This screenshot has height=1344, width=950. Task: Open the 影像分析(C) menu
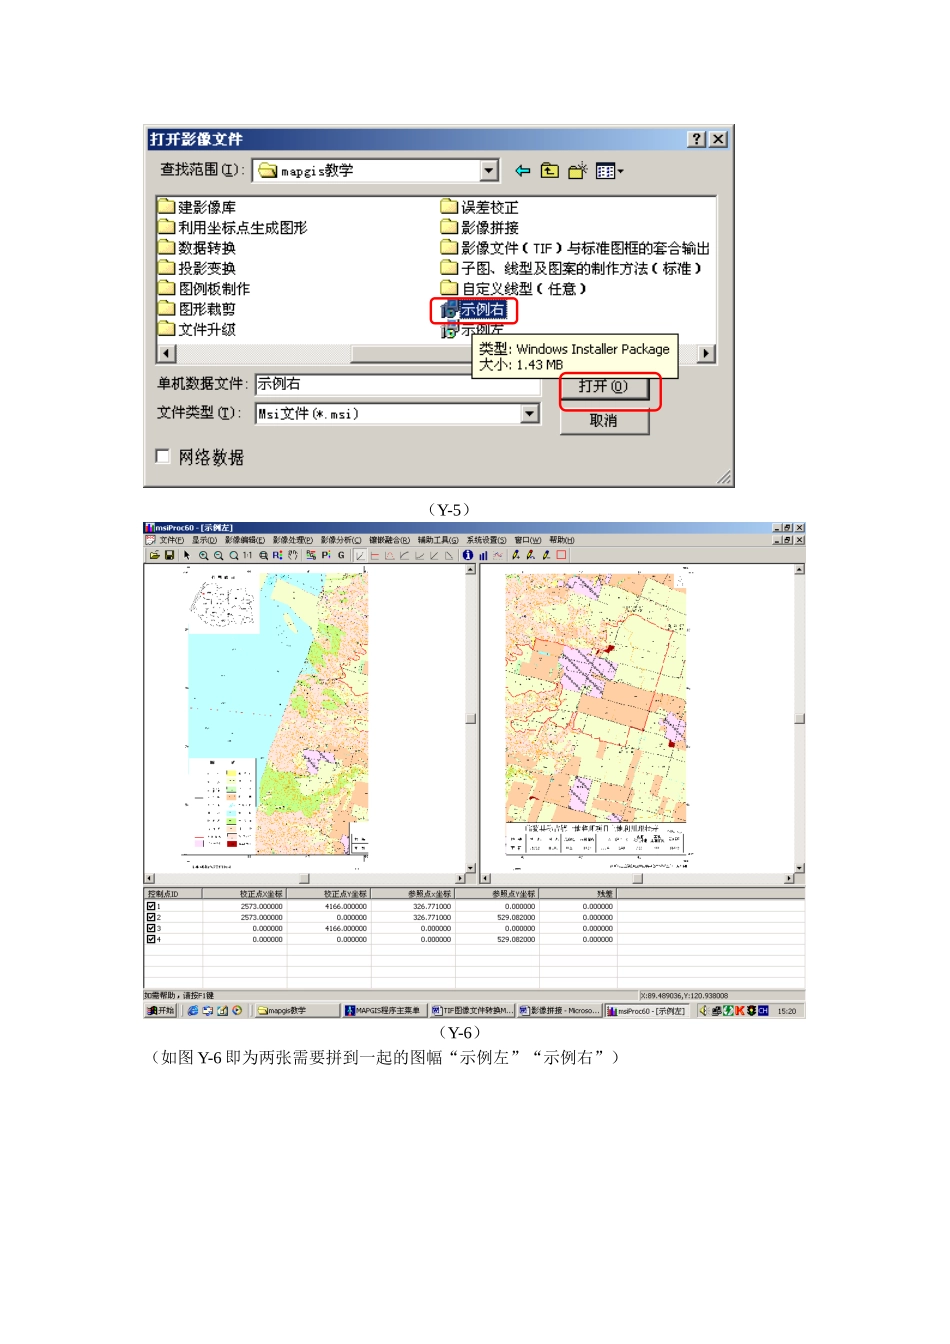point(341,540)
